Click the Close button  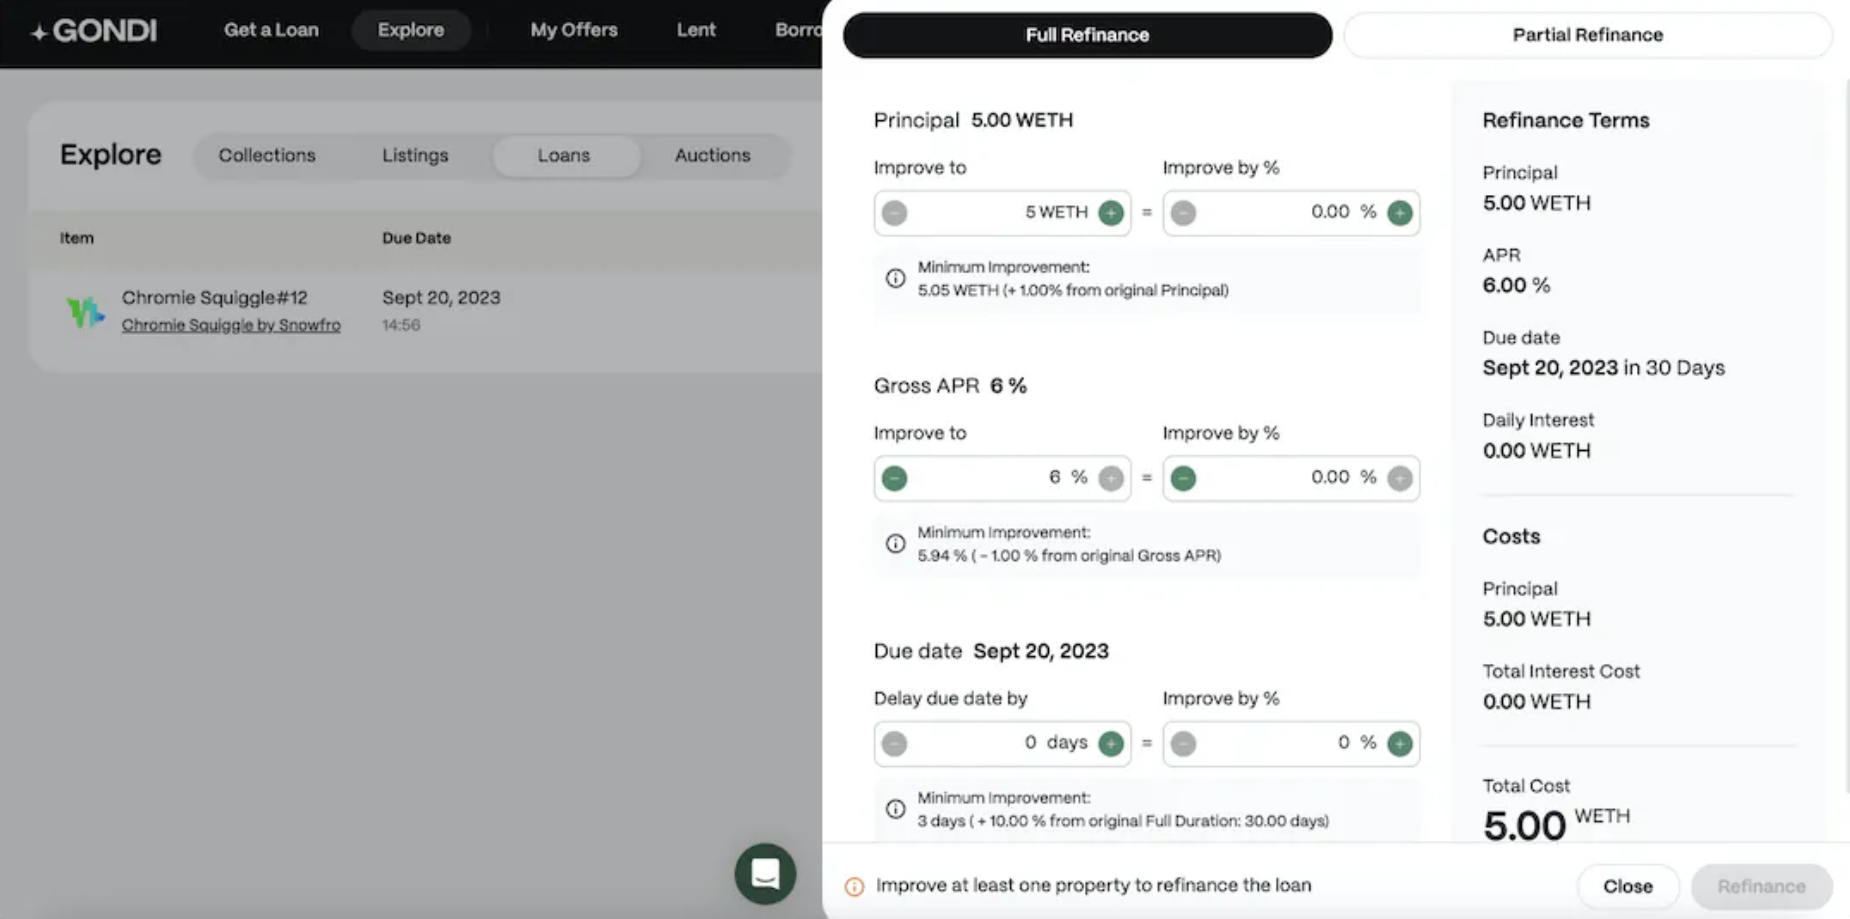point(1628,886)
